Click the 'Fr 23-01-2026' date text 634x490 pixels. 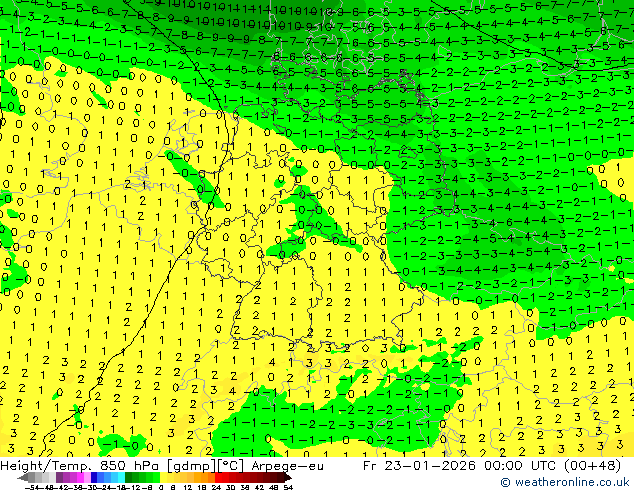(419, 466)
